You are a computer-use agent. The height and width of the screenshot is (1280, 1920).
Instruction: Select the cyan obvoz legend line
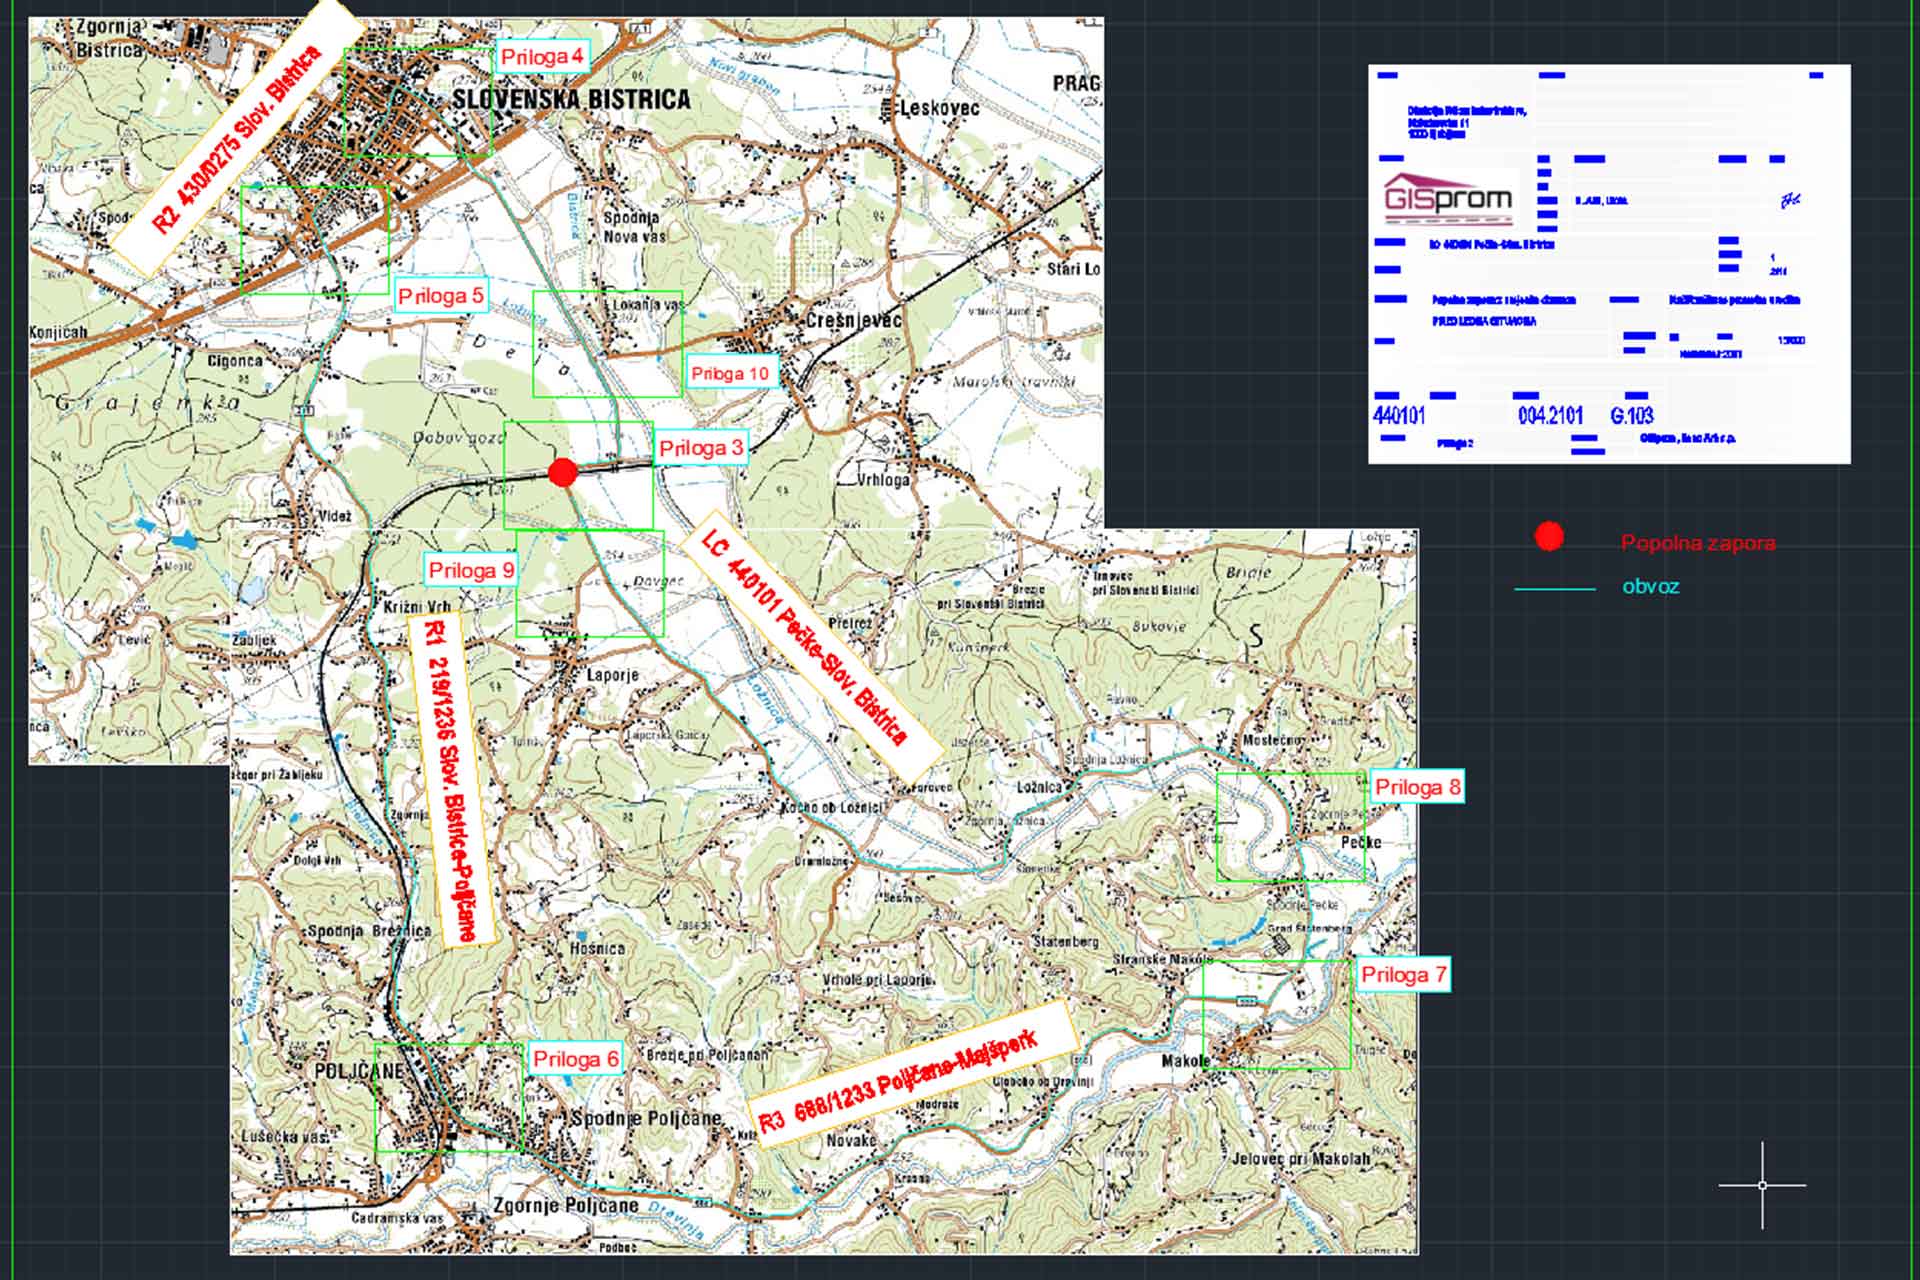1555,589
